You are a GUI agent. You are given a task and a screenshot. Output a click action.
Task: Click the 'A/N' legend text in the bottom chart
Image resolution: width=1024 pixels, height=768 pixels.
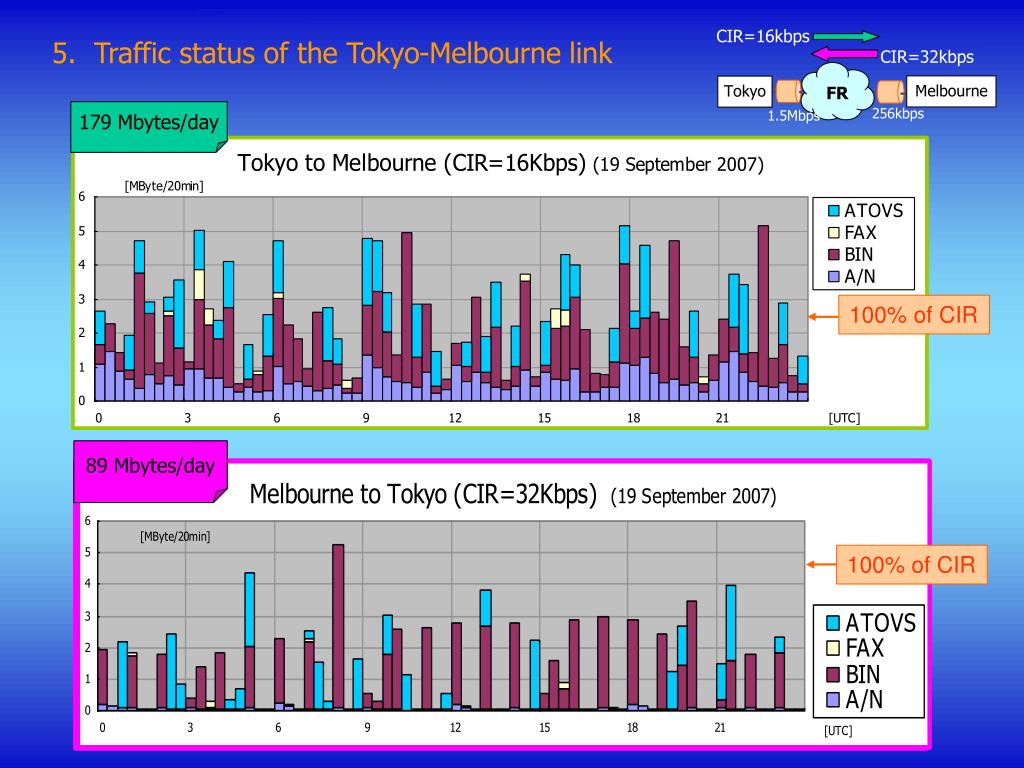pyautogui.click(x=864, y=699)
